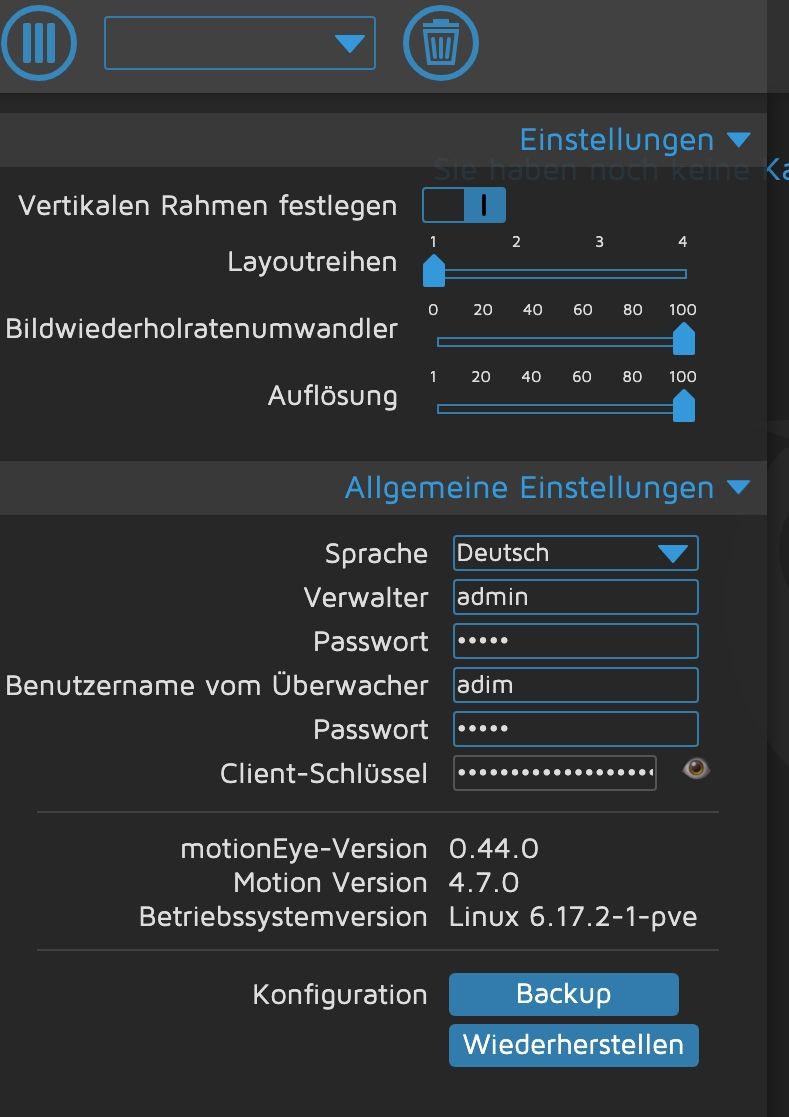Set Layoutreihen slider to mark 3
Image resolution: width=789 pixels, height=1117 pixels.
[x=600, y=274]
